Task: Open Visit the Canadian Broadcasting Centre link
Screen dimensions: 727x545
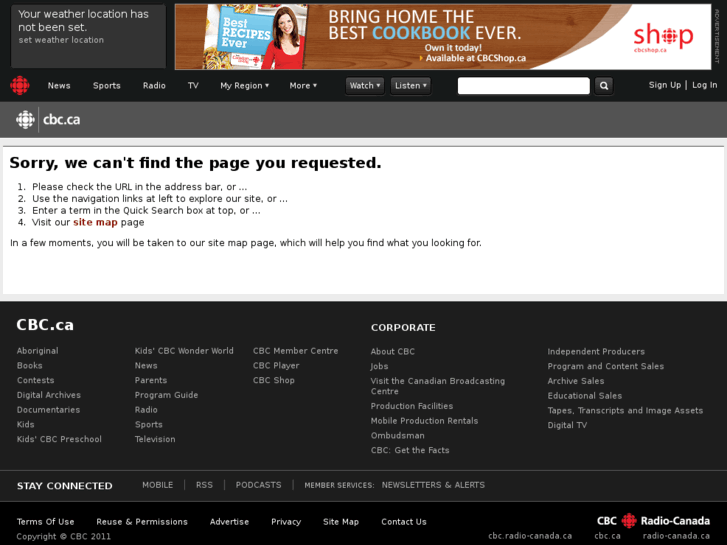Action: 438,386
